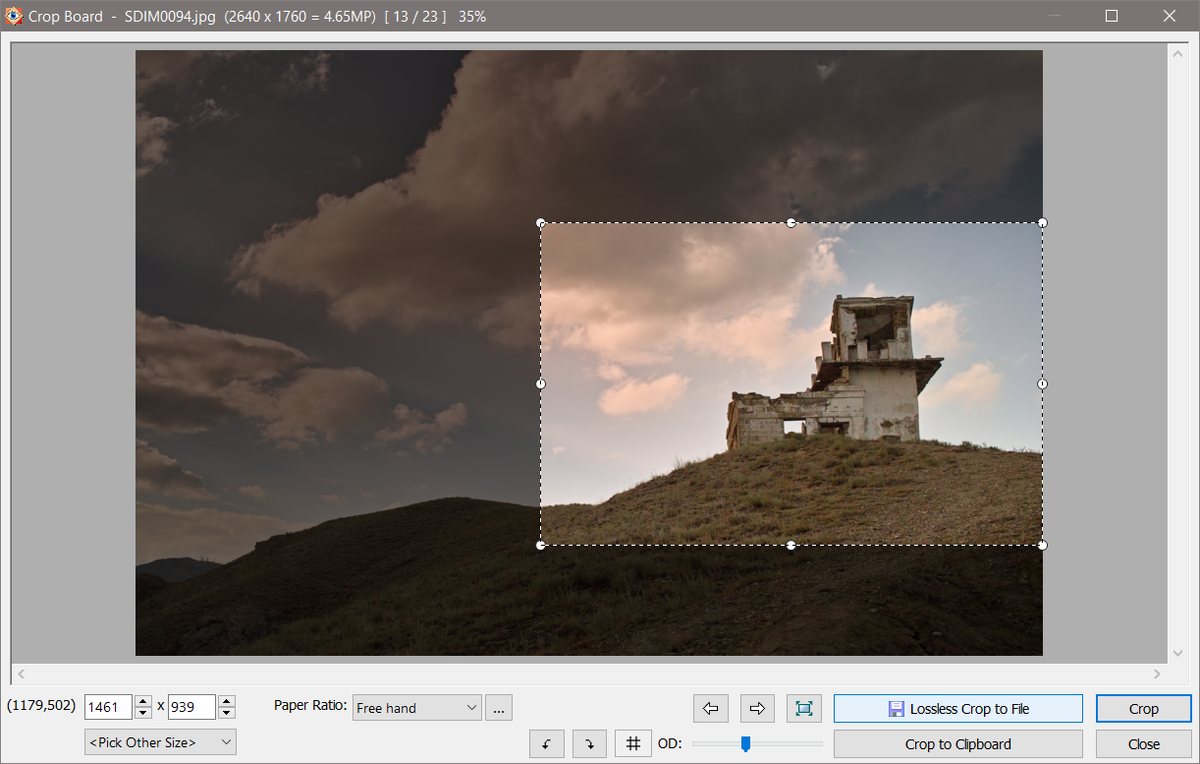This screenshot has height=764, width=1200.
Task: Click vertical scrollbar down arrow
Action: point(1177,656)
